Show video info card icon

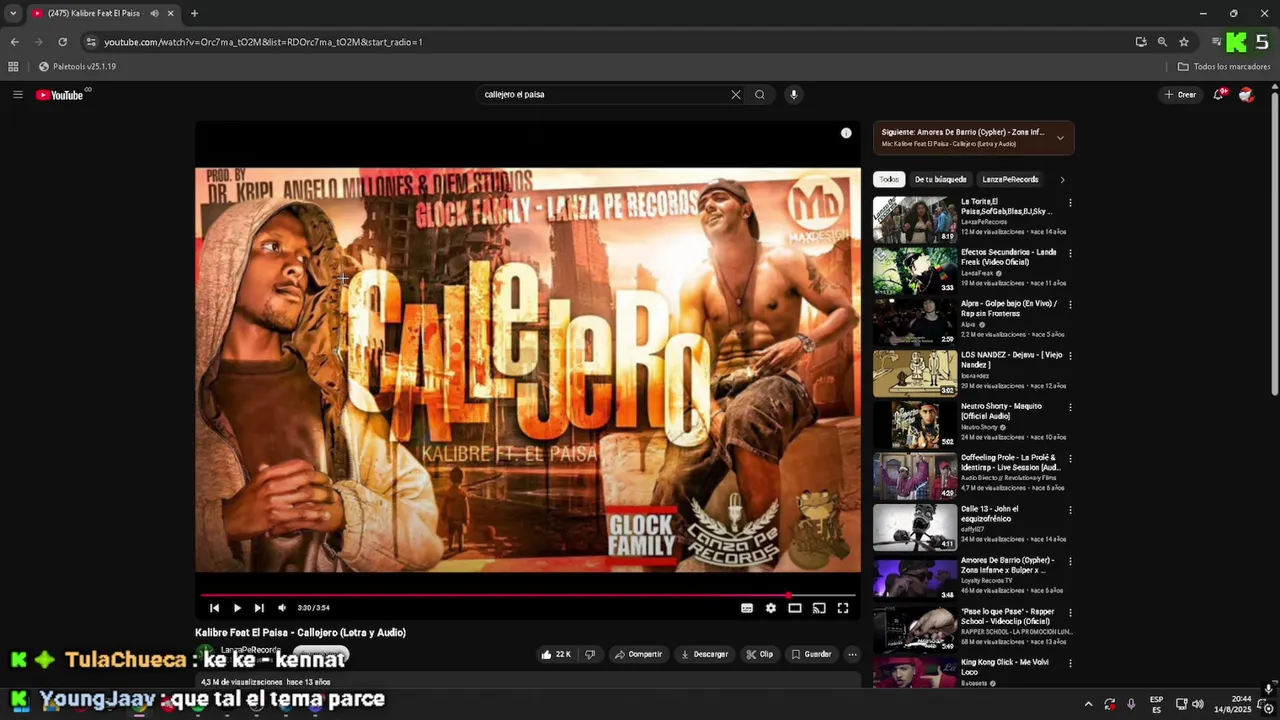tap(846, 133)
